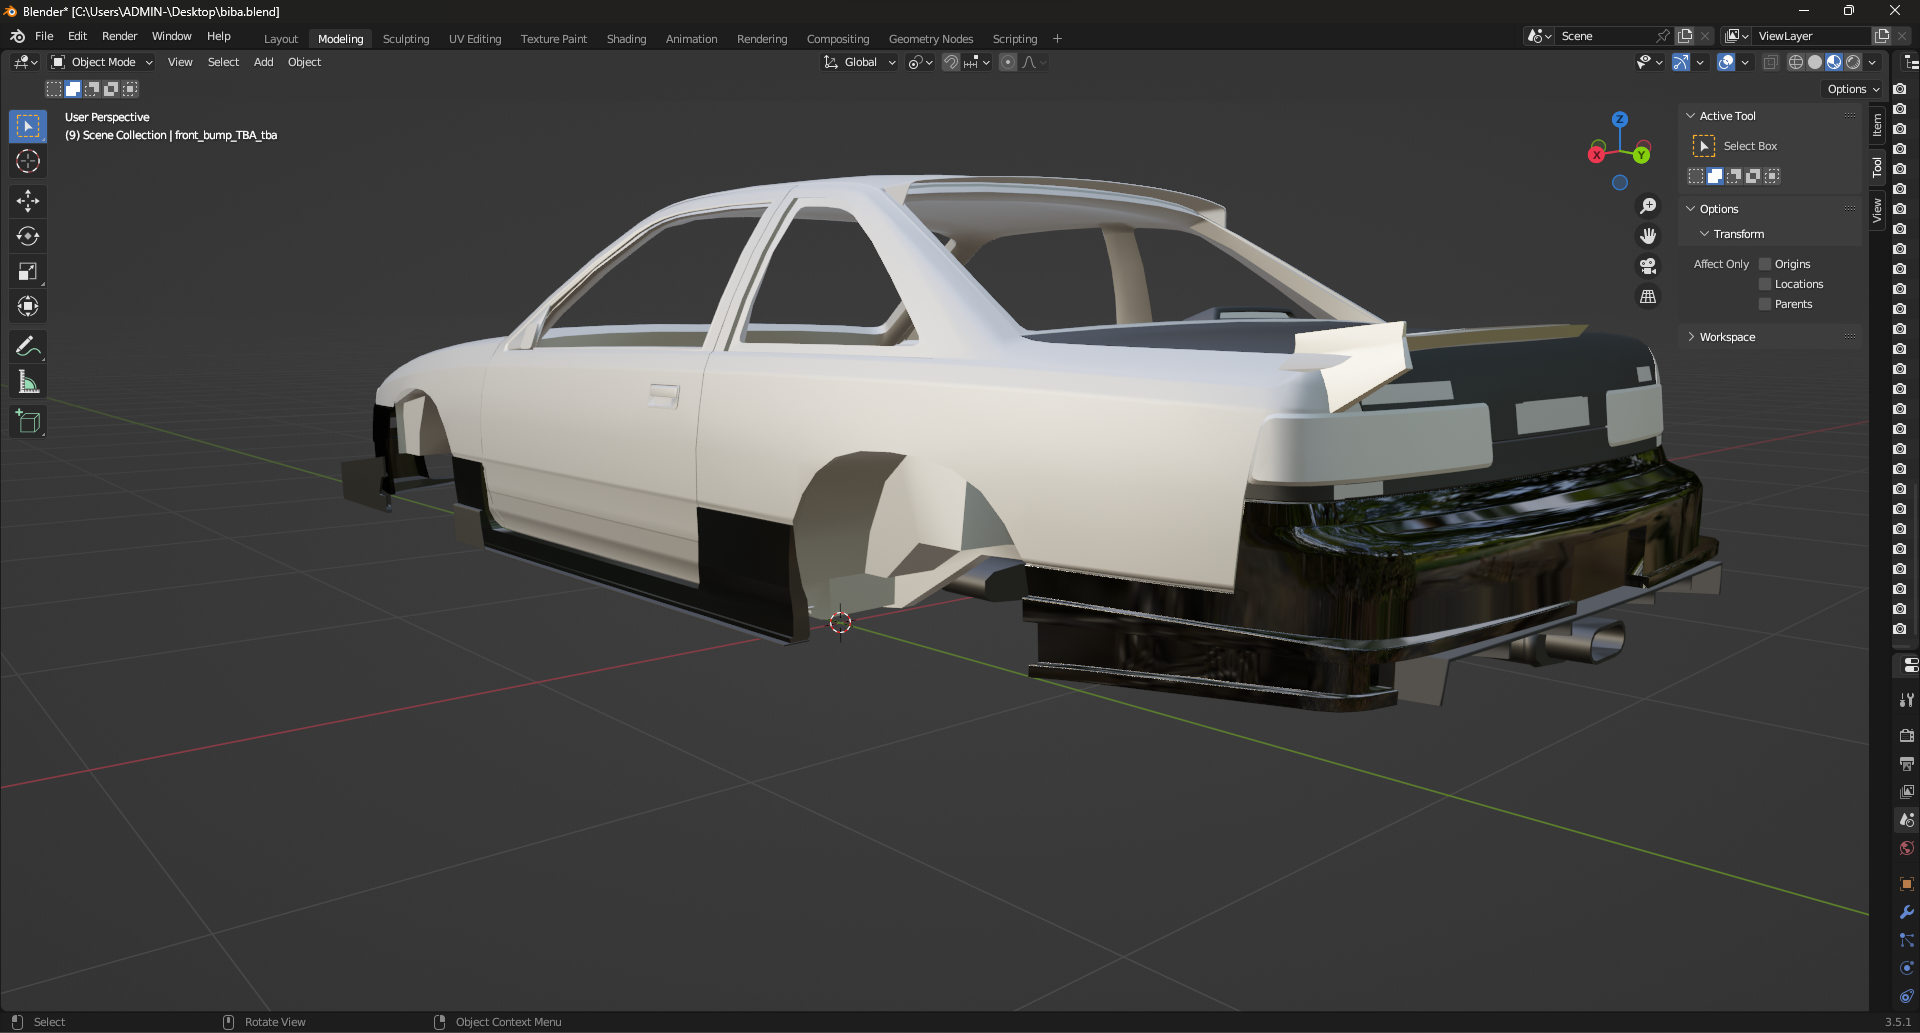Open the overlays options dropdown arrow
The image size is (1920, 1033).
point(1745,62)
